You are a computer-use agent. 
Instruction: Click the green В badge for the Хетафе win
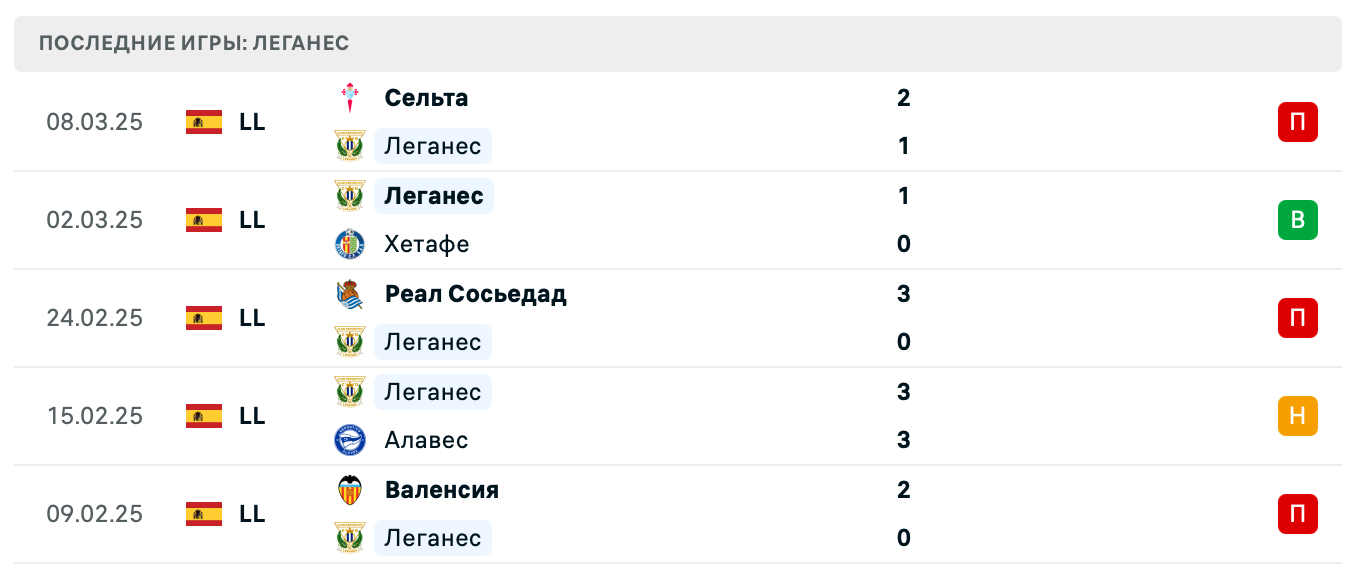[x=1298, y=220]
